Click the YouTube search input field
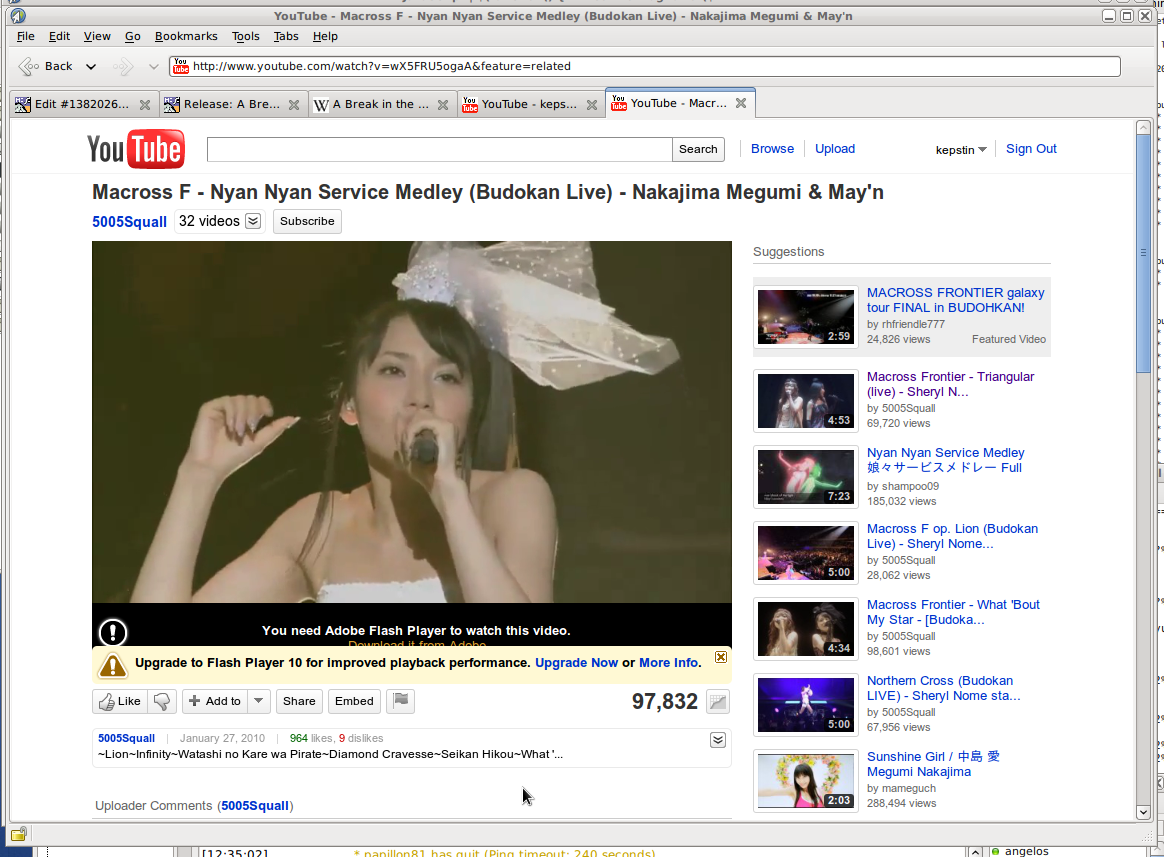Viewport: 1164px width, 857px height. pos(439,149)
